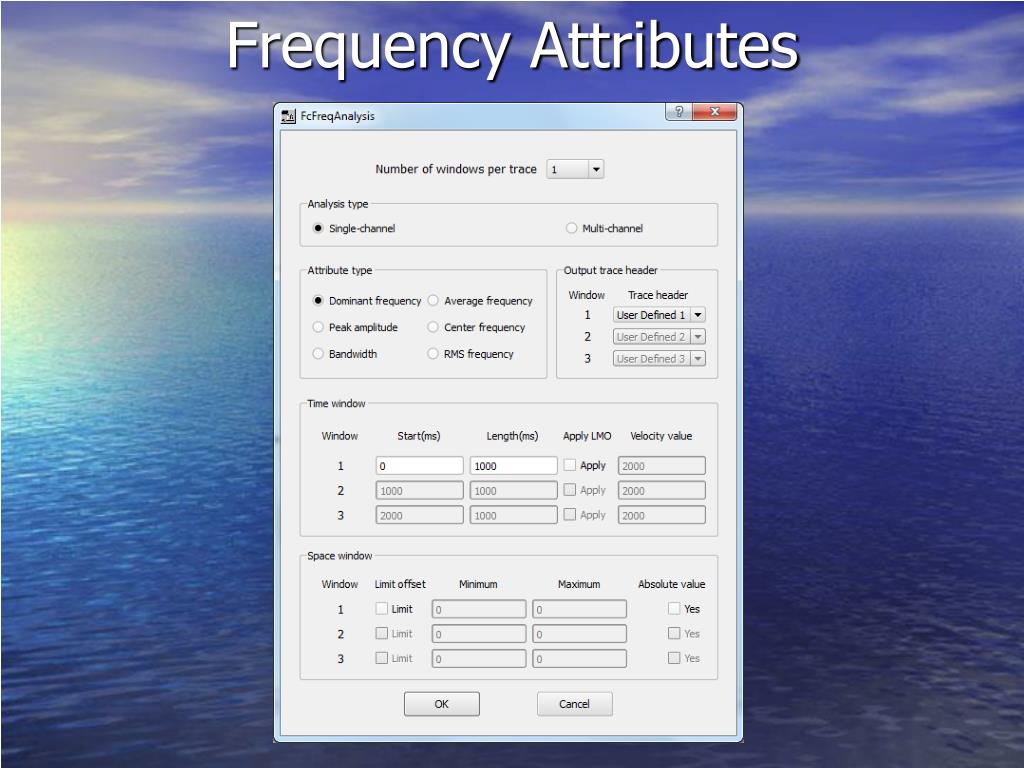
Task: Close the FcFreqAnalysis dialog
Action: pyautogui.click(x=714, y=112)
